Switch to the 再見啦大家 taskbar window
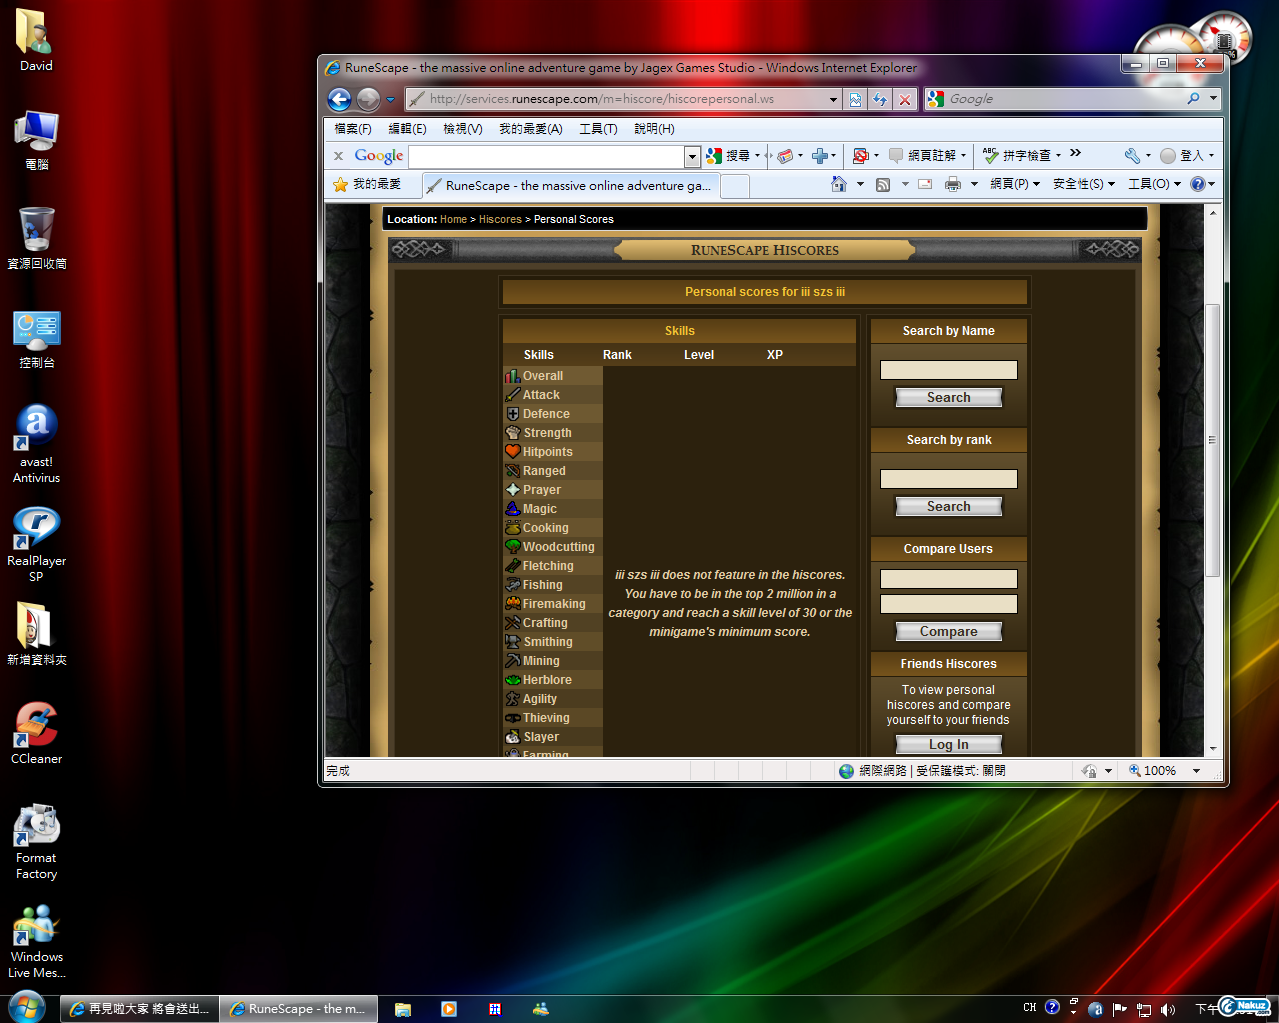Screen dimensions: 1279x1023 (138, 1009)
